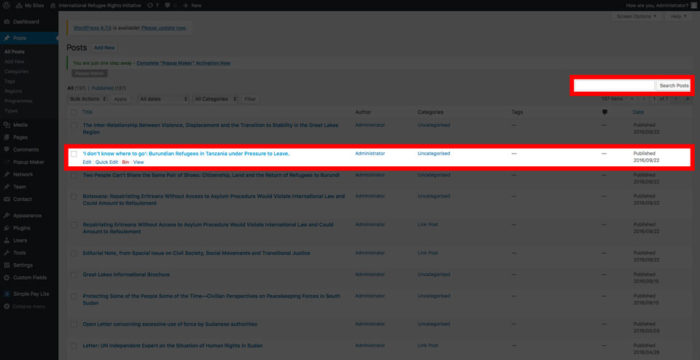Image resolution: width=700 pixels, height=360 pixels.
Task: Check the Great Lakes Informational Brochure post
Action: pos(74,275)
